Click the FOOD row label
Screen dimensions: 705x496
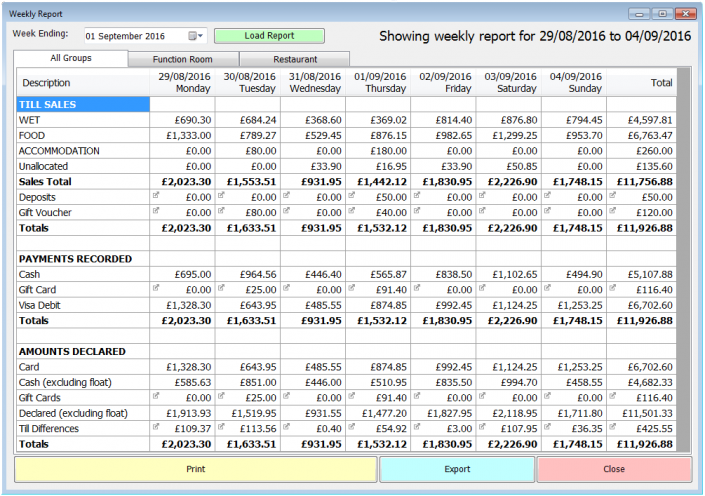point(32,135)
